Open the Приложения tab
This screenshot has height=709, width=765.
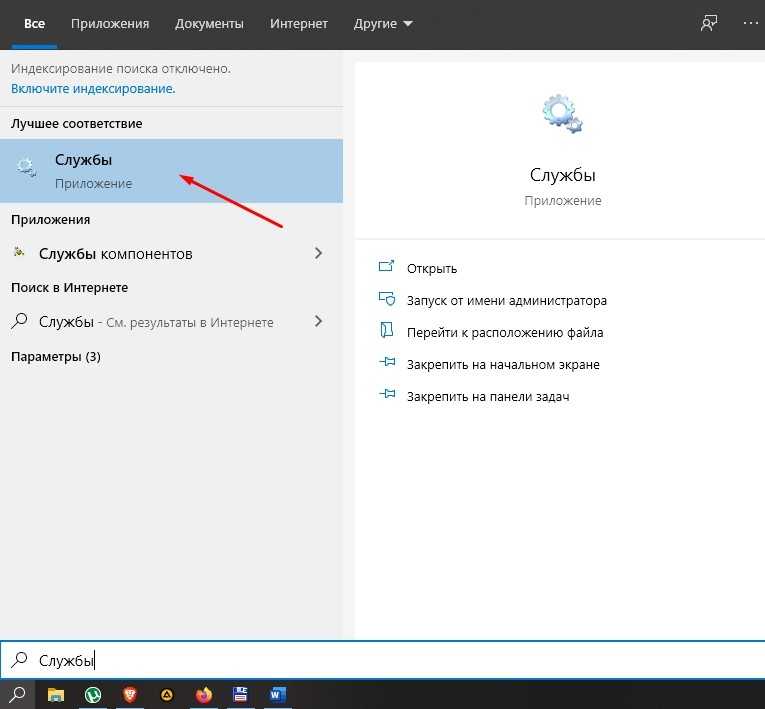[110, 23]
